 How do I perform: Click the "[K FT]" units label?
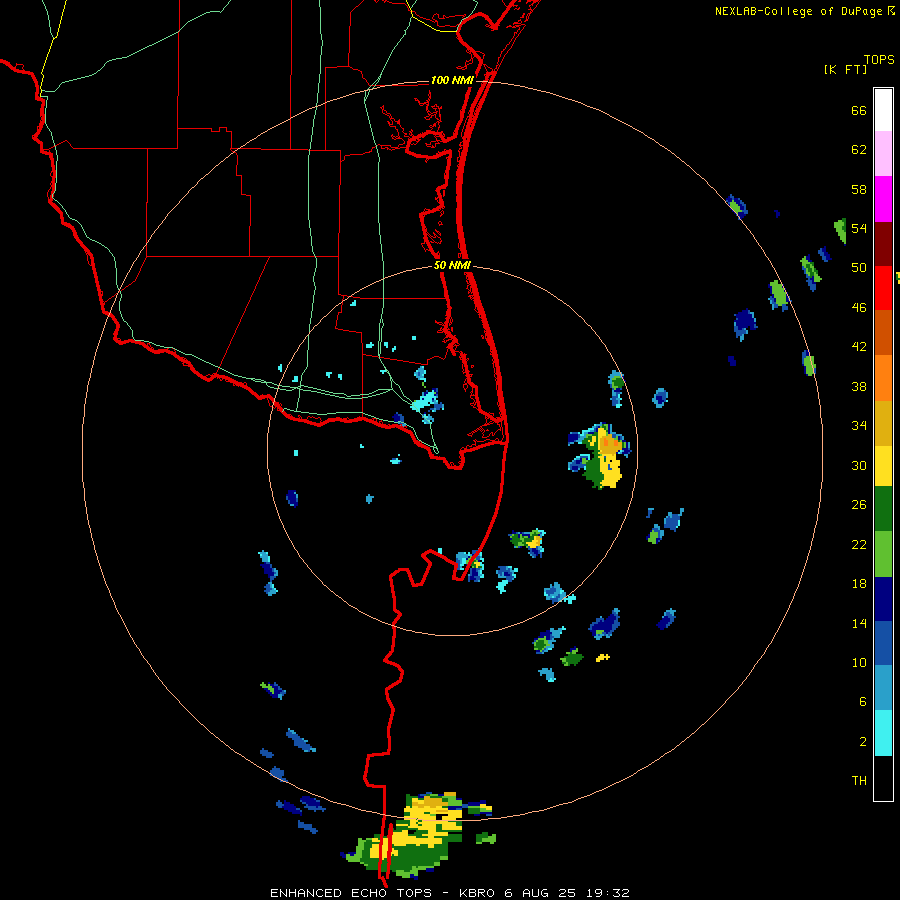(845, 69)
